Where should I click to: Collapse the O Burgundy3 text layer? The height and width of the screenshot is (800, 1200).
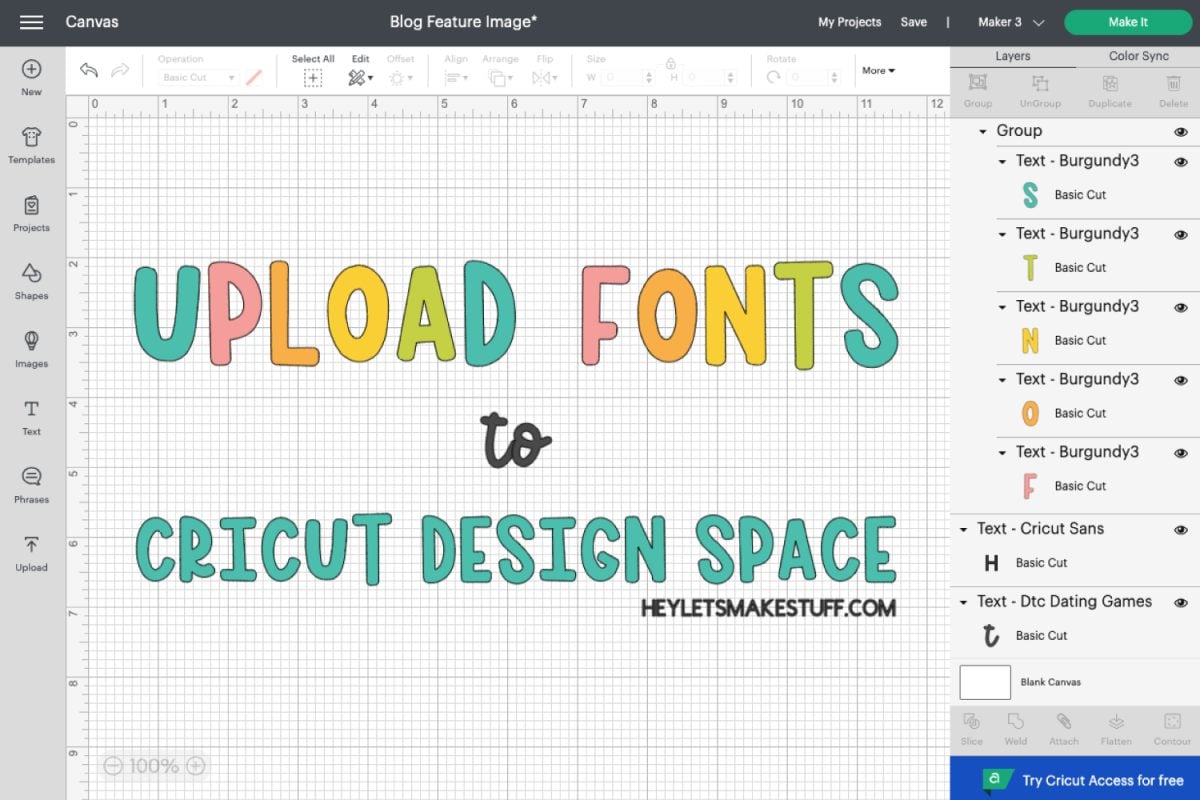1002,381
